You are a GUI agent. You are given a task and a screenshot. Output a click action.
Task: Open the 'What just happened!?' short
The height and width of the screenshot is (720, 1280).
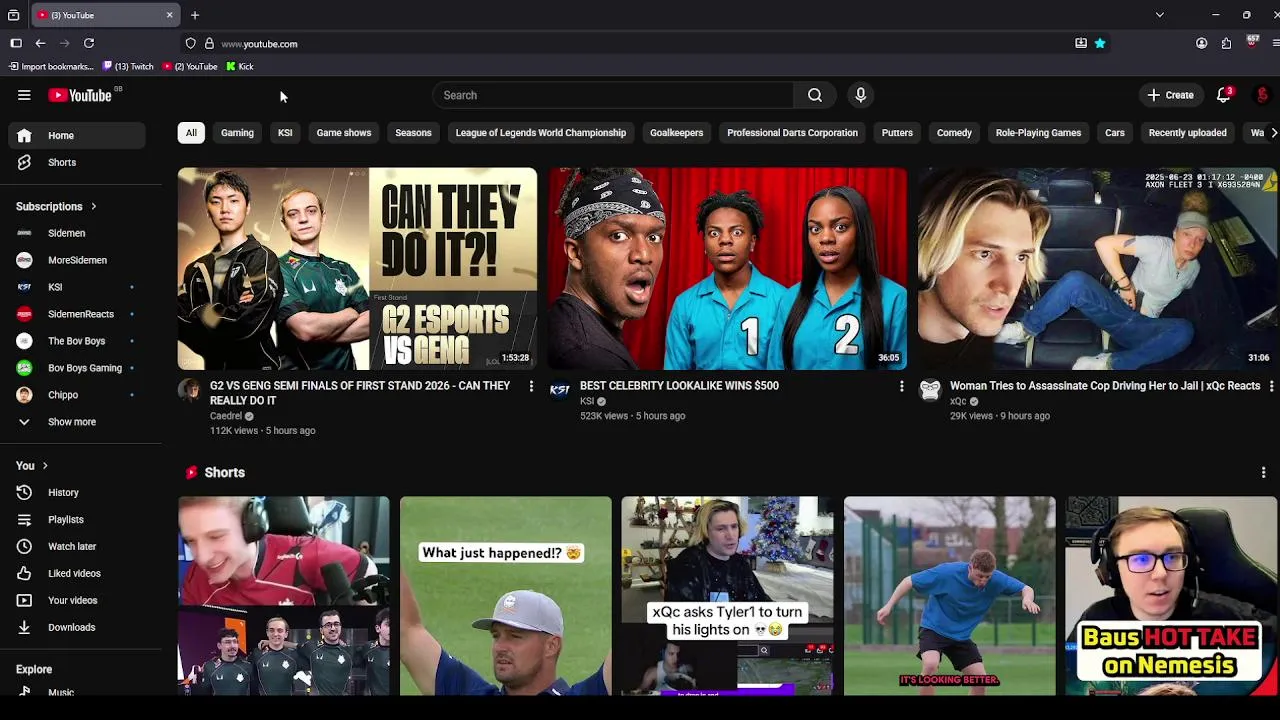pos(505,596)
